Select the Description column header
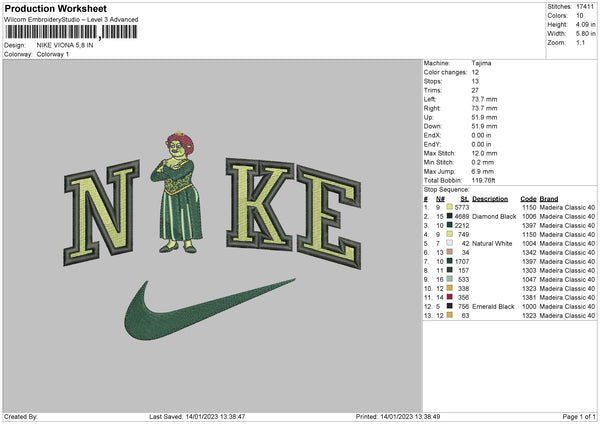600x424 pixels. pyautogui.click(x=490, y=199)
